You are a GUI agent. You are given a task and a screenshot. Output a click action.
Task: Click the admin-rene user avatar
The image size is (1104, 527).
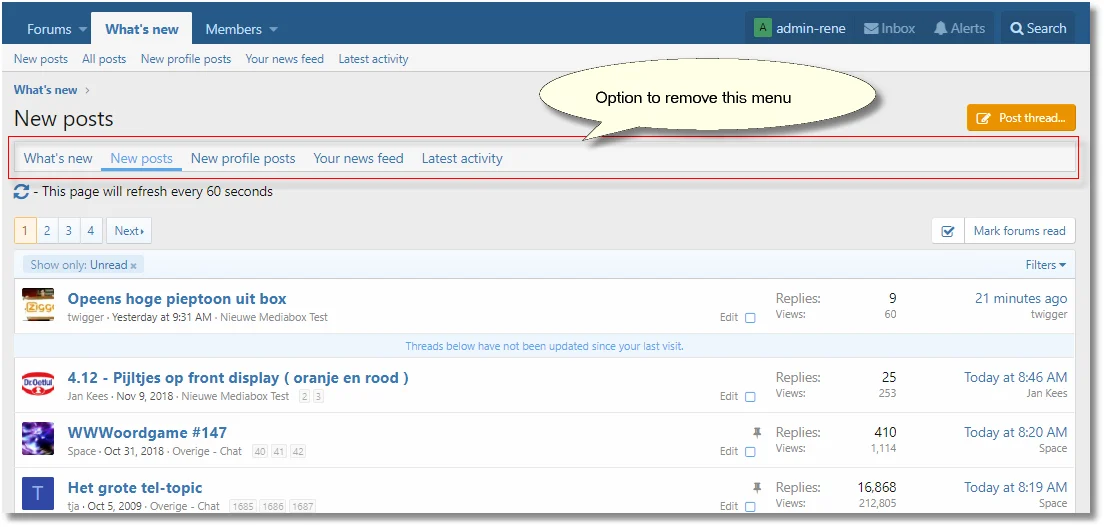pos(763,28)
